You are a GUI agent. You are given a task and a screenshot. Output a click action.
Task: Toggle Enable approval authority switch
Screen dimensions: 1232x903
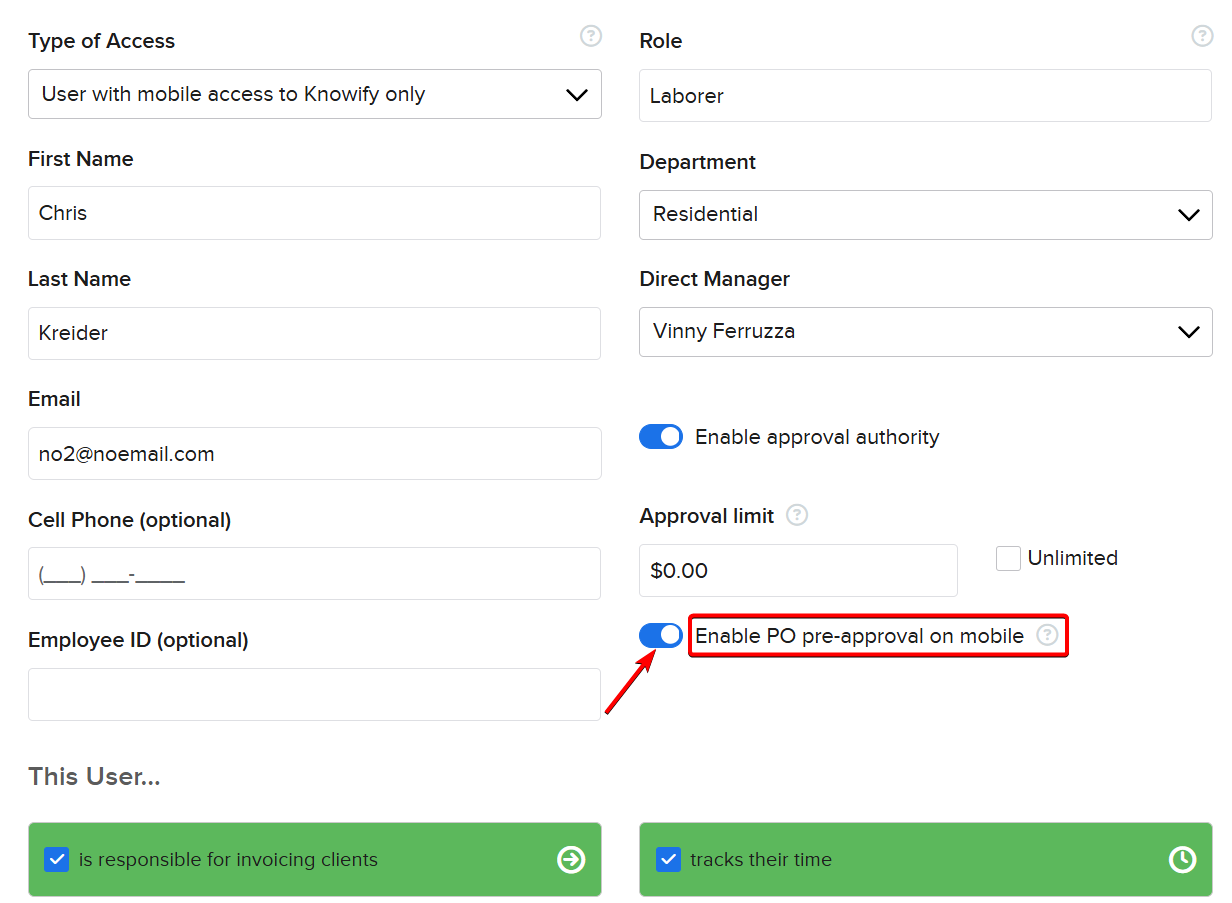661,437
